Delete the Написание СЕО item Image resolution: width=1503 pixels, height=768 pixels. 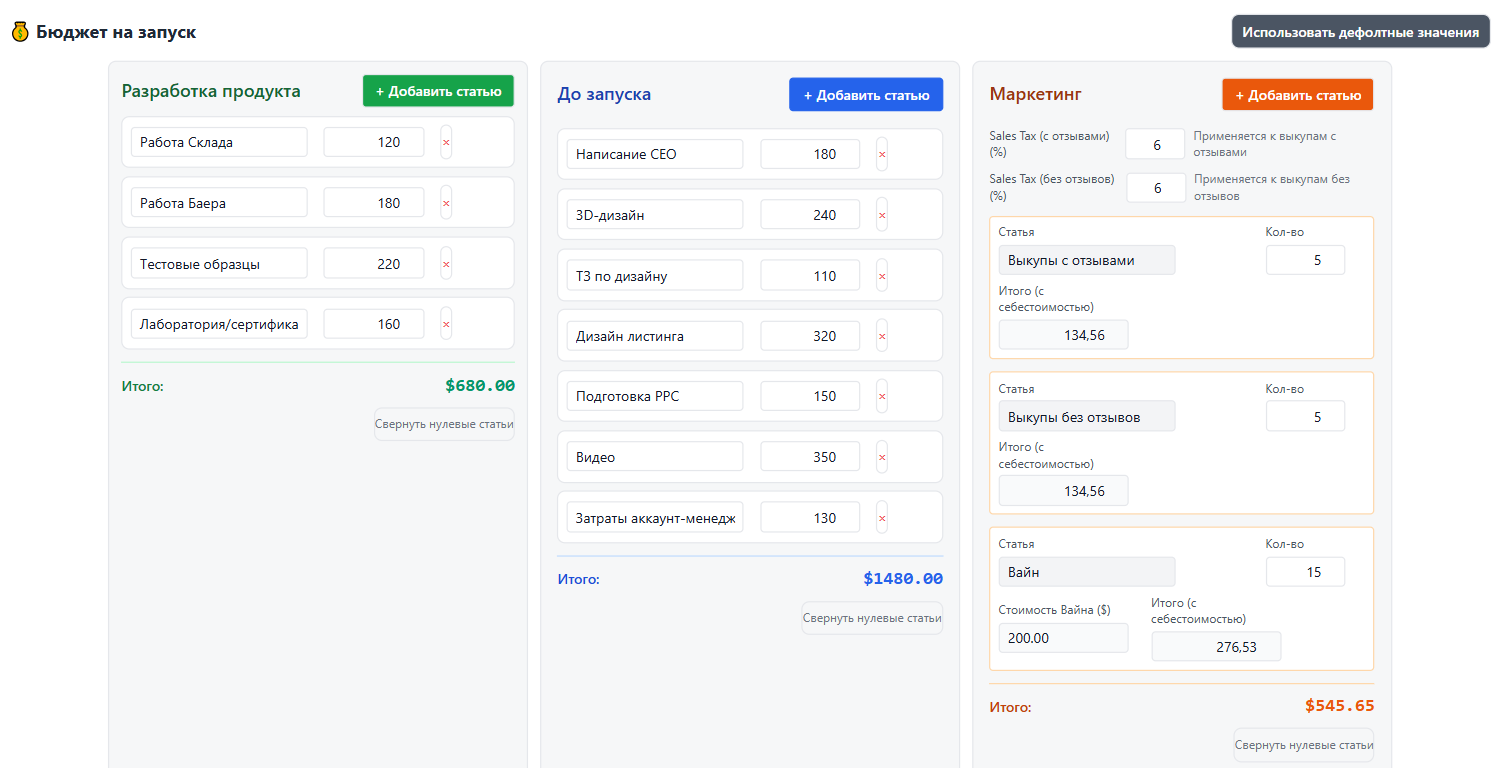tap(882, 155)
